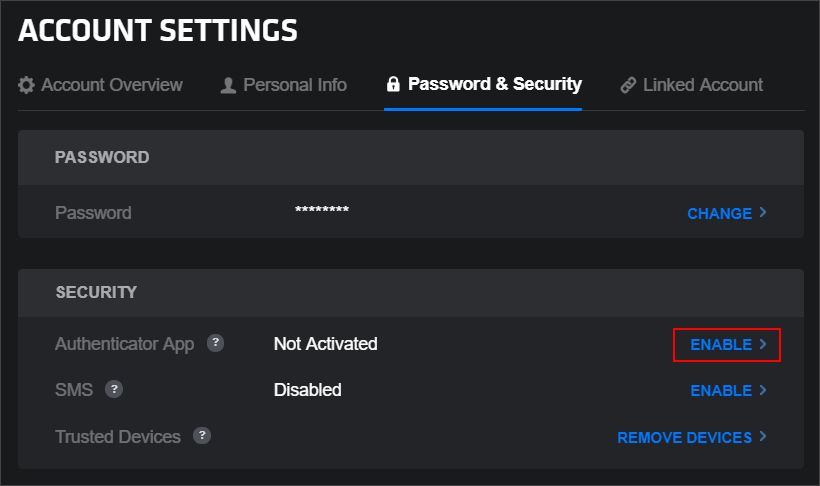The width and height of the screenshot is (820, 486).
Task: Enable the Authenticator App option
Action: pyautogui.click(x=721, y=344)
